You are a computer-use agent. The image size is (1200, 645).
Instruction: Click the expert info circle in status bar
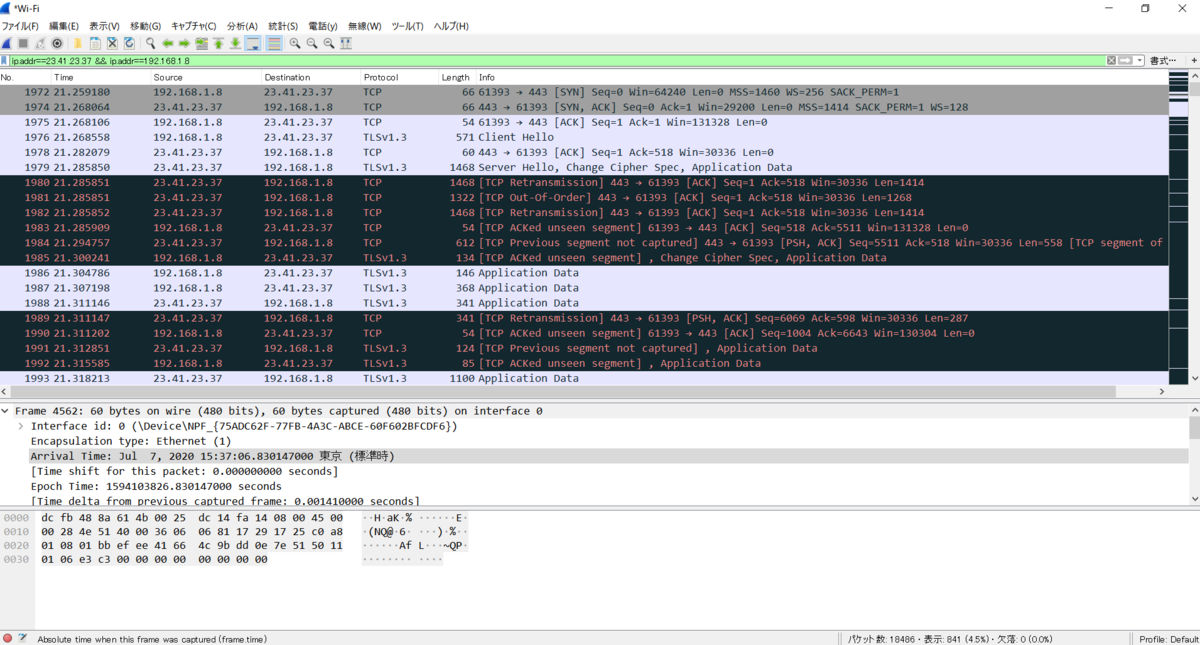(x=7, y=638)
